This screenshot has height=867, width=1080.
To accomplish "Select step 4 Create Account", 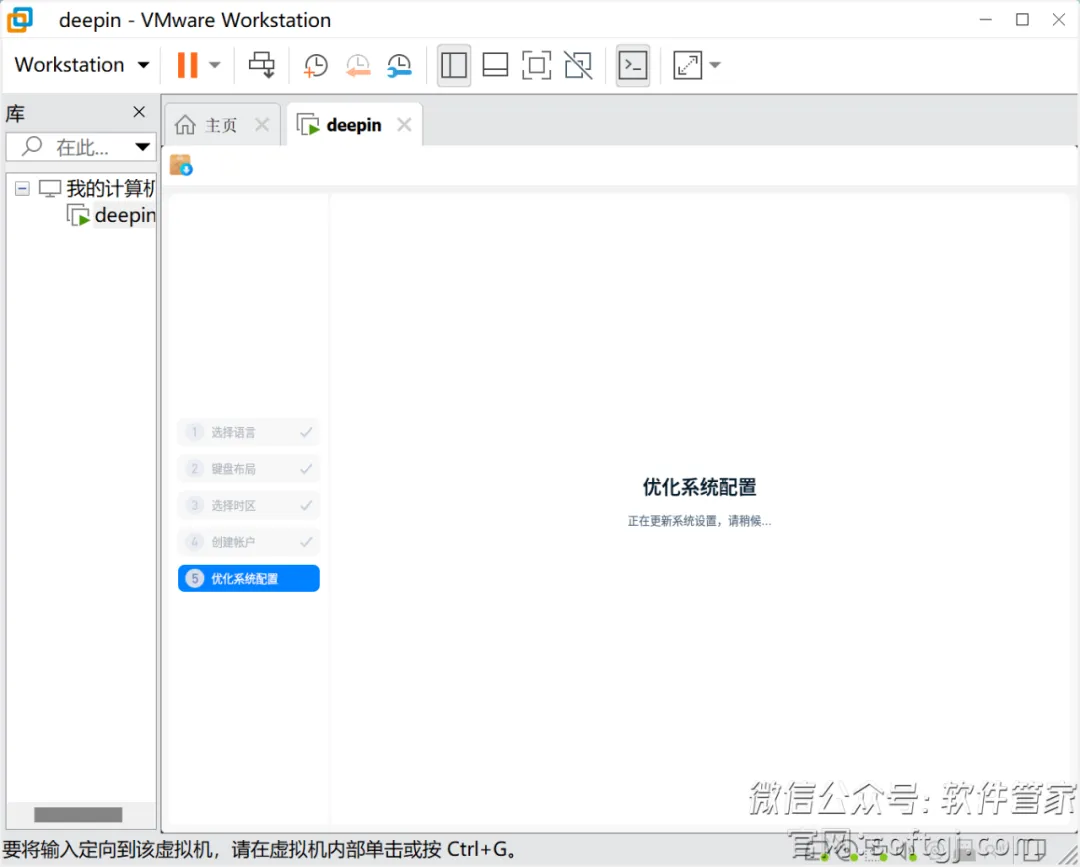I will pos(249,541).
